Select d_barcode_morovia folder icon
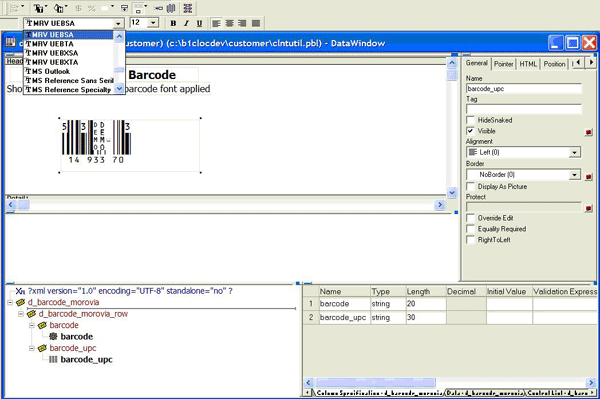 click(x=20, y=303)
